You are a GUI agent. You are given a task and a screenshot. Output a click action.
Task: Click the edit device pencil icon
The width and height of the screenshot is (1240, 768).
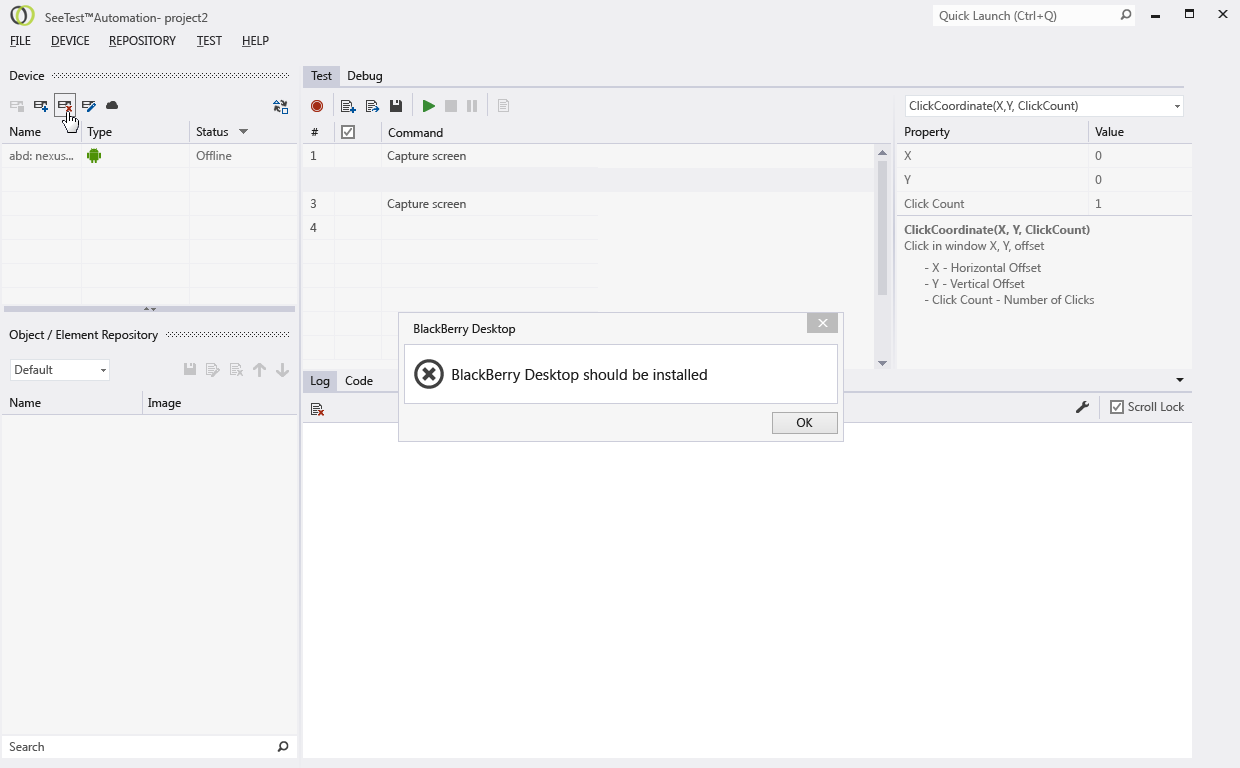click(x=89, y=106)
